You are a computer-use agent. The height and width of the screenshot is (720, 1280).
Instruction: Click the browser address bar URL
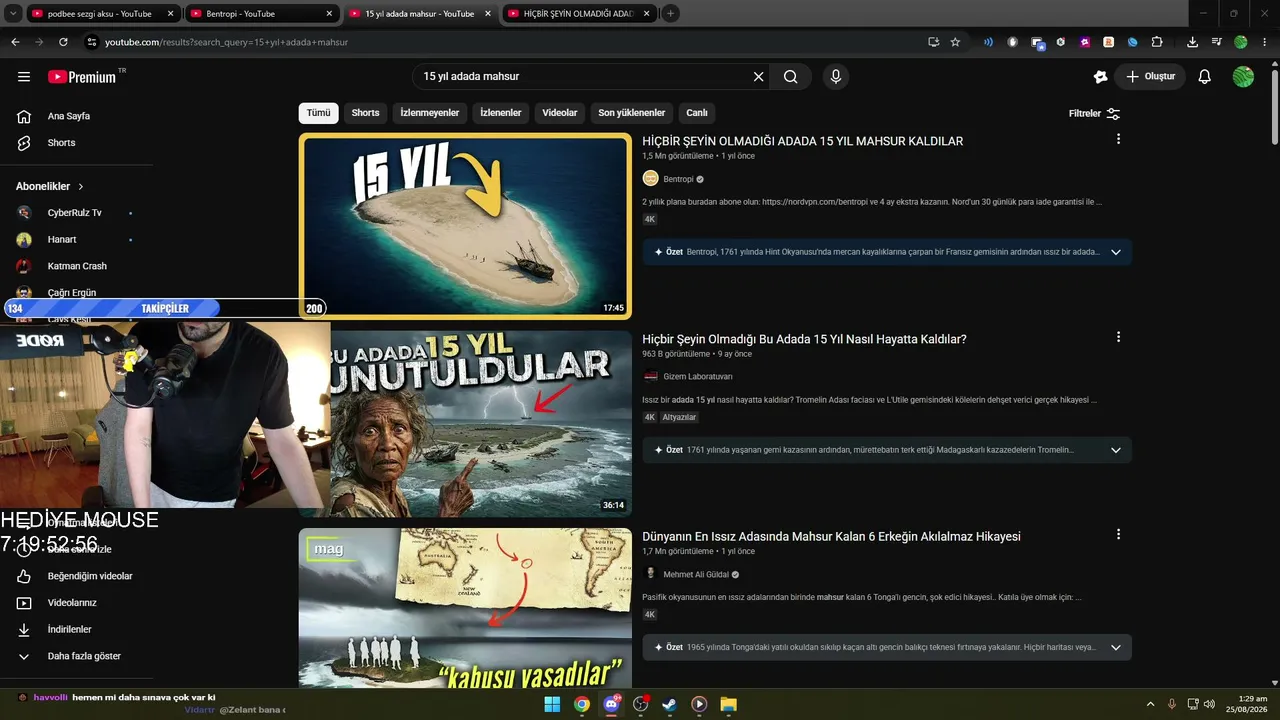click(227, 42)
